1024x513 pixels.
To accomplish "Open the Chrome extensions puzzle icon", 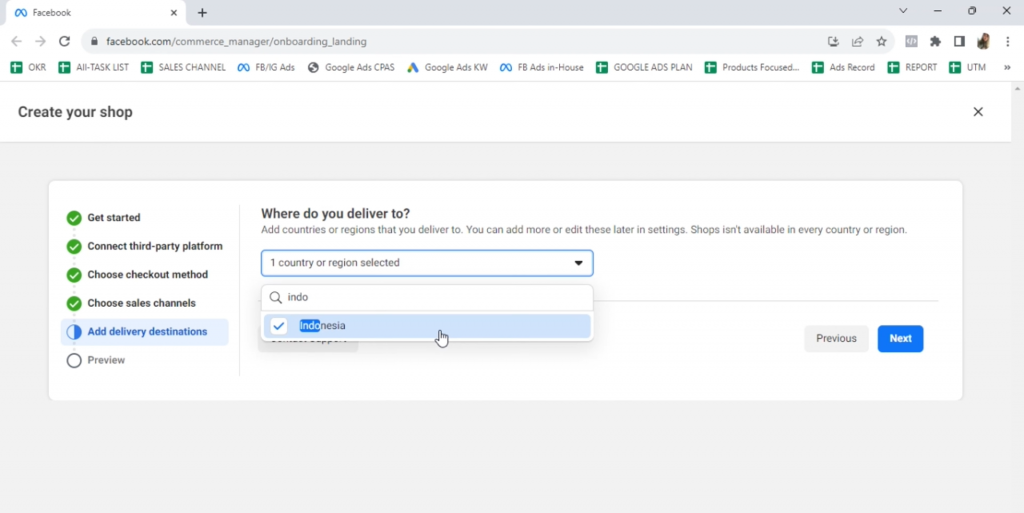I will click(x=935, y=41).
